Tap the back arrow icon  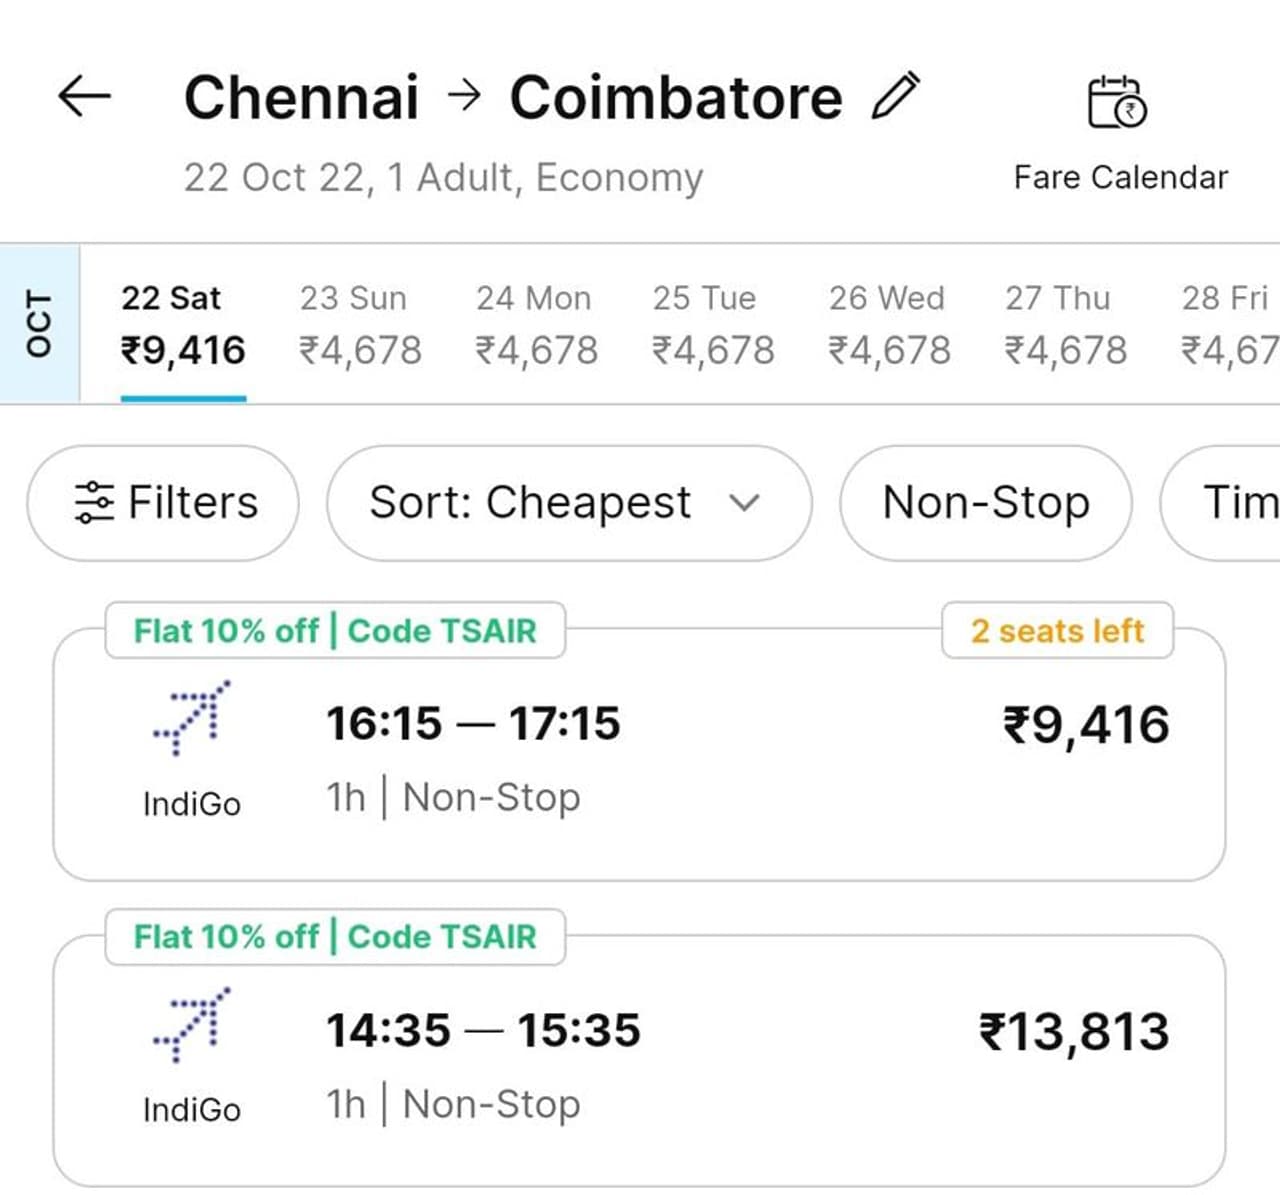tap(84, 97)
